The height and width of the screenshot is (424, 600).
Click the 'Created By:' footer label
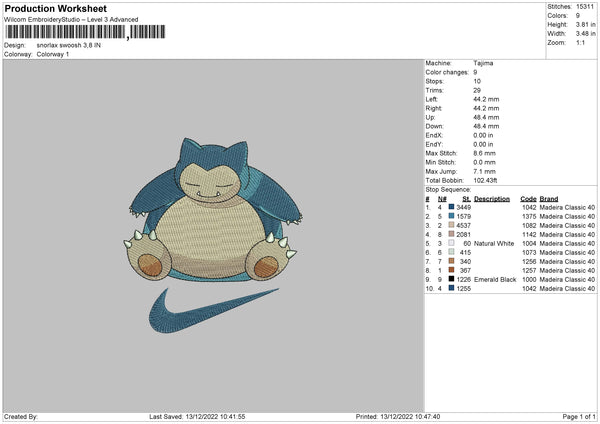pos(21,416)
